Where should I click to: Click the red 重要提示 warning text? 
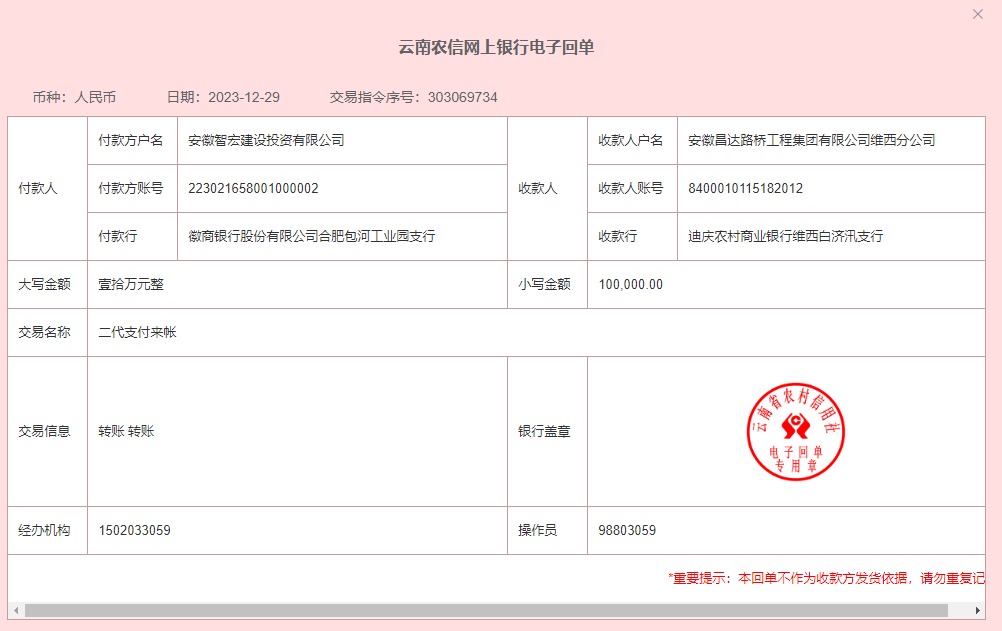826,578
